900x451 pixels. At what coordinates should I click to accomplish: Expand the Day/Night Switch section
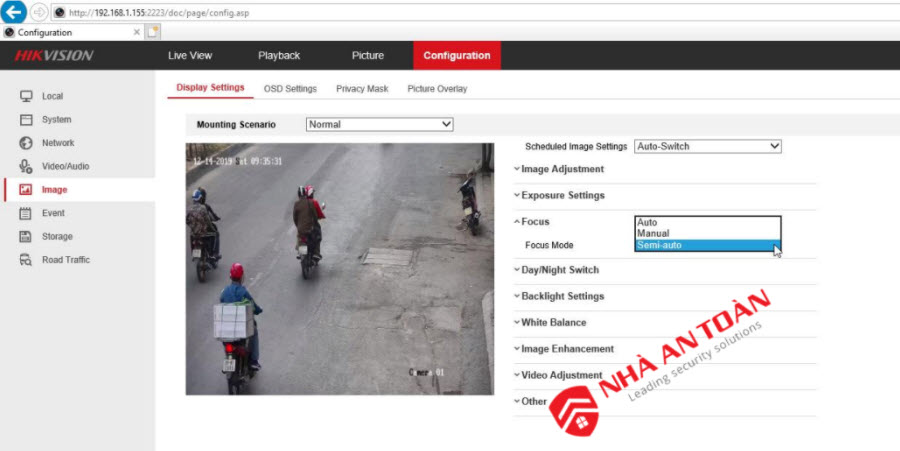(560, 270)
